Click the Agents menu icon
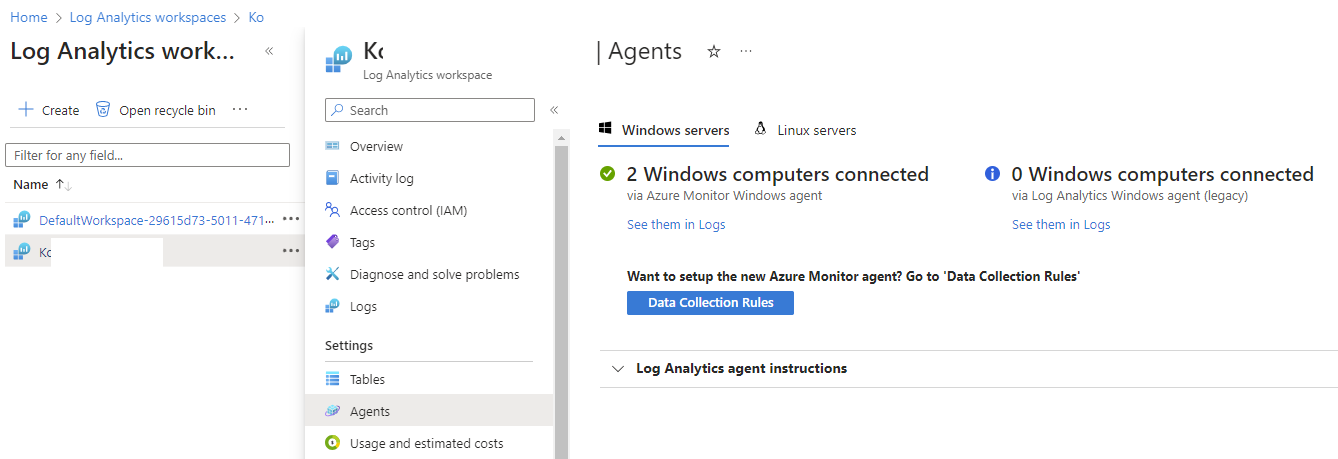The width and height of the screenshot is (1338, 459). pos(332,411)
